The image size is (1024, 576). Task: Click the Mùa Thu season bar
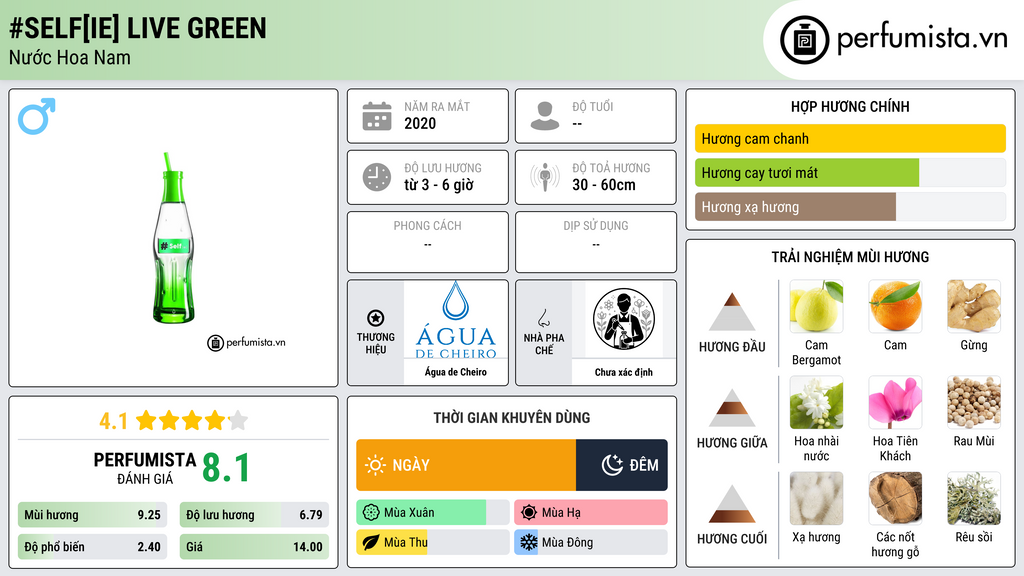[x=433, y=542]
